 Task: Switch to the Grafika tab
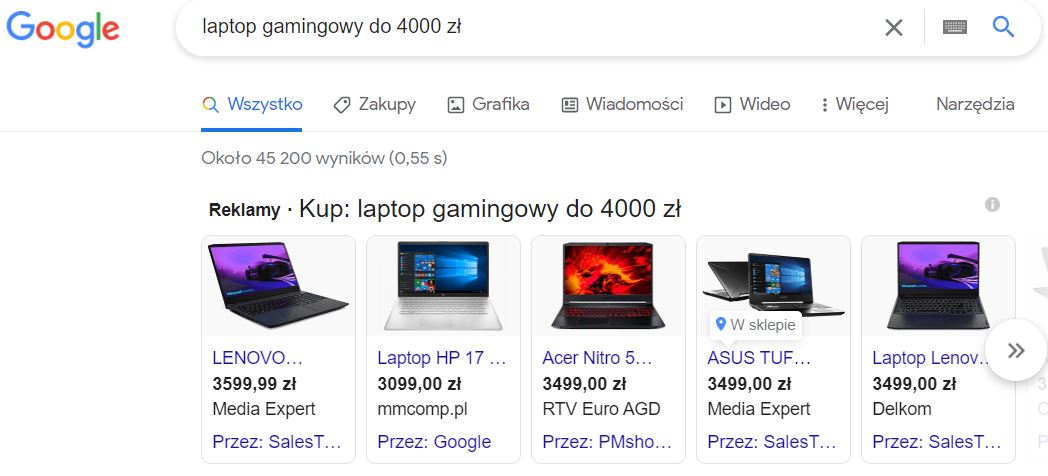click(489, 104)
